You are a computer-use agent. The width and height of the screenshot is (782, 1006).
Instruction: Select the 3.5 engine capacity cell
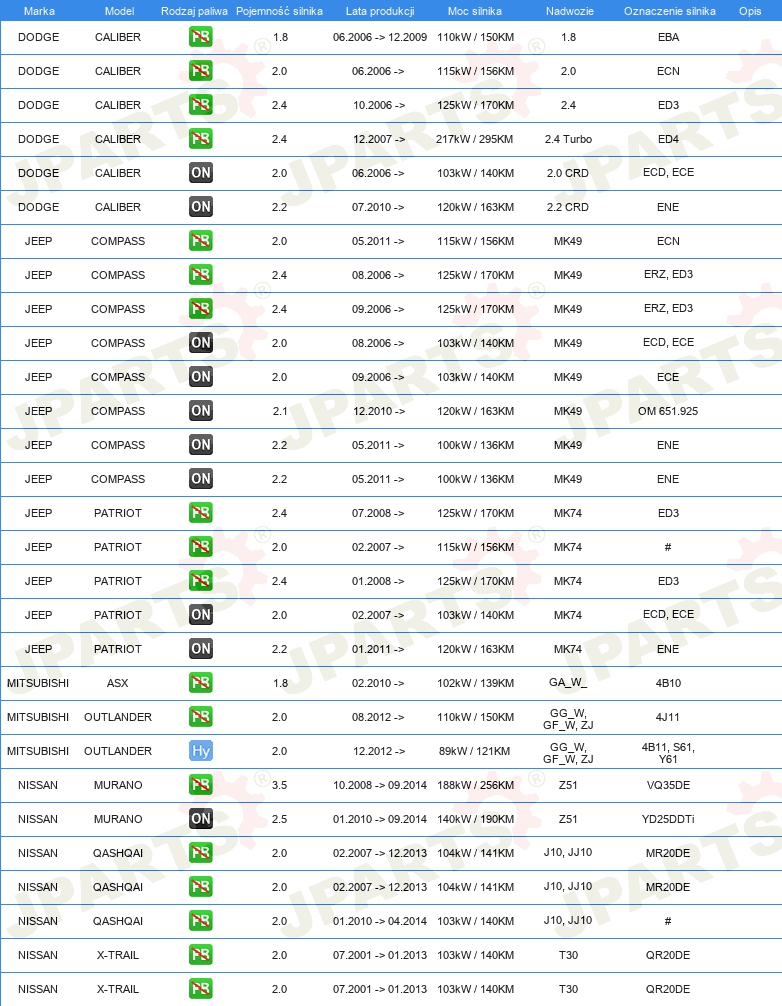(x=280, y=785)
